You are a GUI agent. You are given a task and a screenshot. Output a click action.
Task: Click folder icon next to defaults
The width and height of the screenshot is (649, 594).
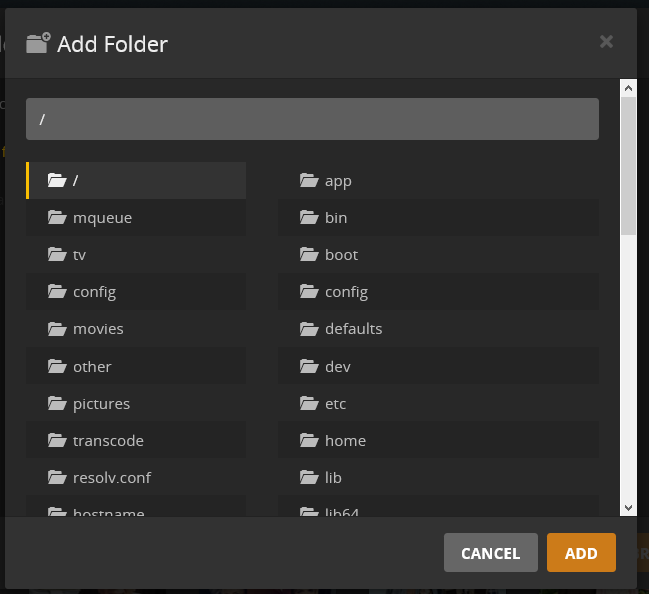[x=309, y=328]
